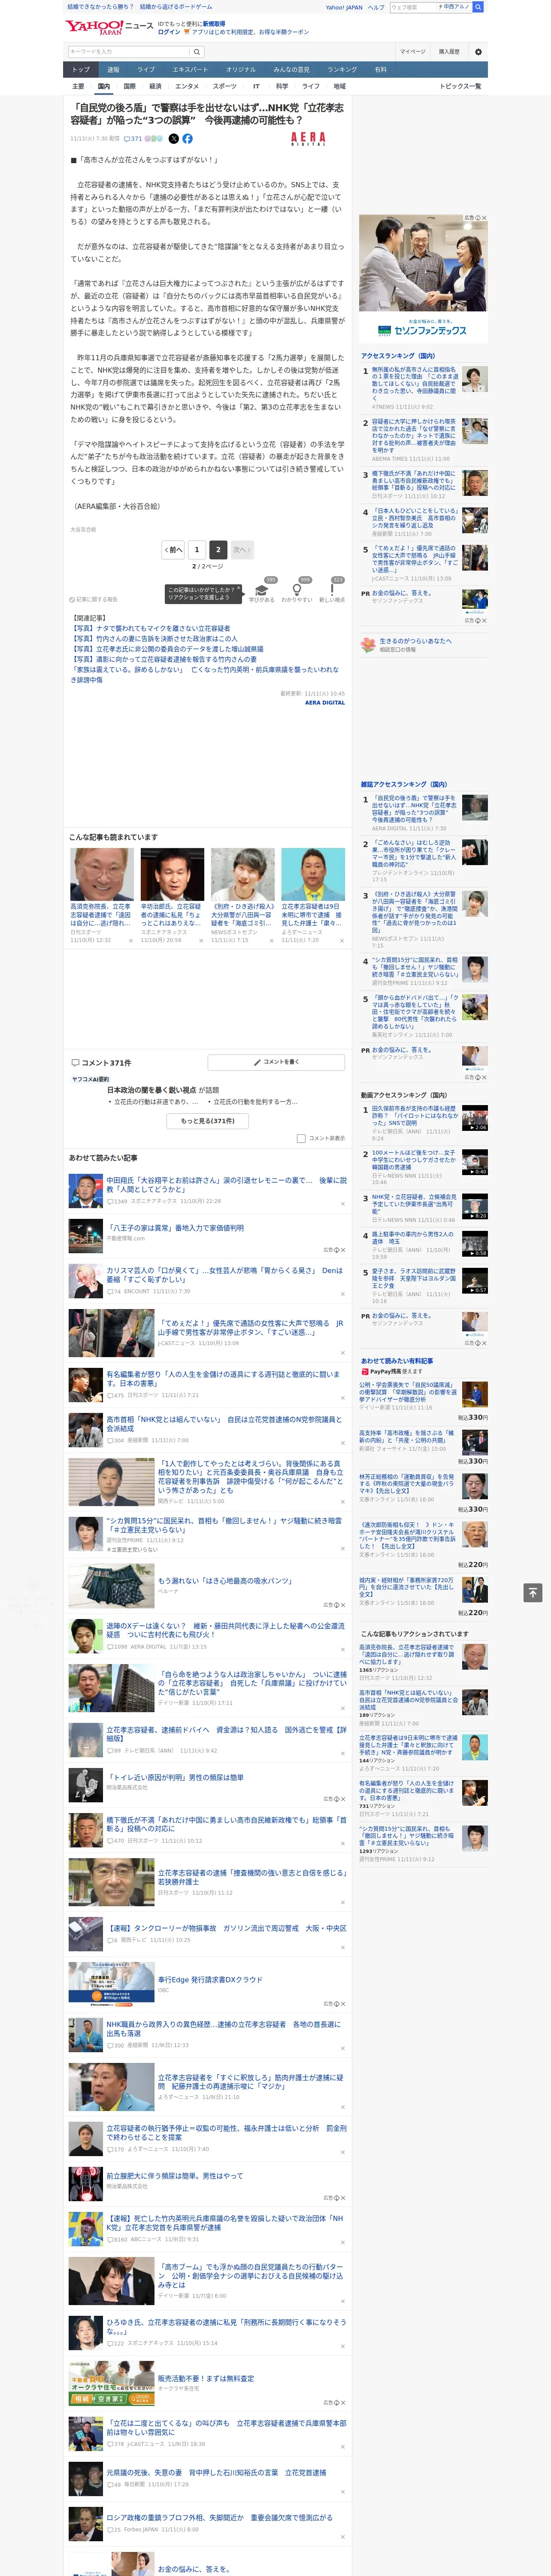Select the ランキング navigation tab
This screenshot has height=2576, width=551.
342,70
